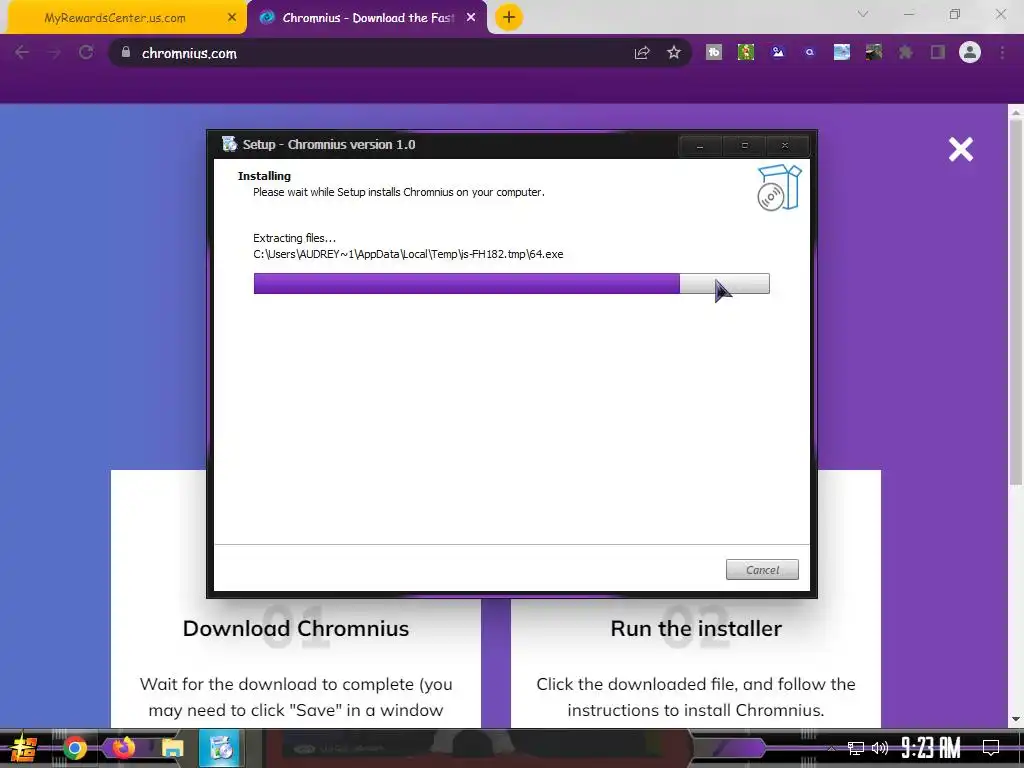The width and height of the screenshot is (1024, 768).
Task: Switch to the Setup installer taskbar item
Action: click(221, 748)
